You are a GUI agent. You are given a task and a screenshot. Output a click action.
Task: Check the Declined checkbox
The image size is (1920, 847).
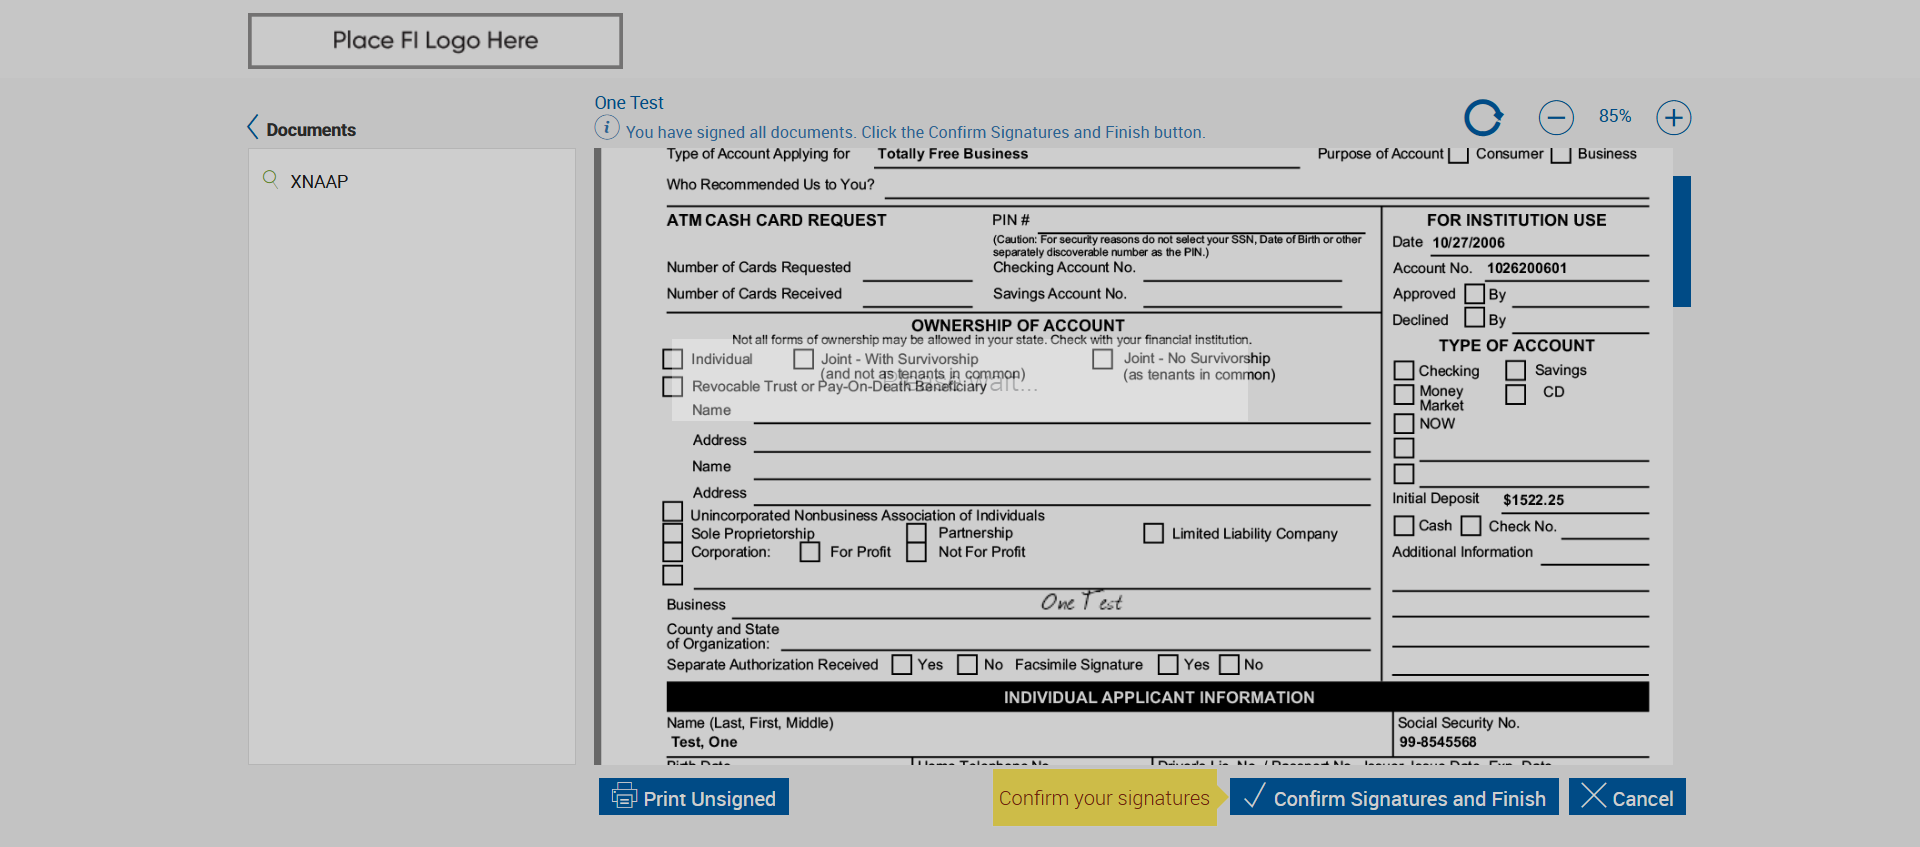1474,317
